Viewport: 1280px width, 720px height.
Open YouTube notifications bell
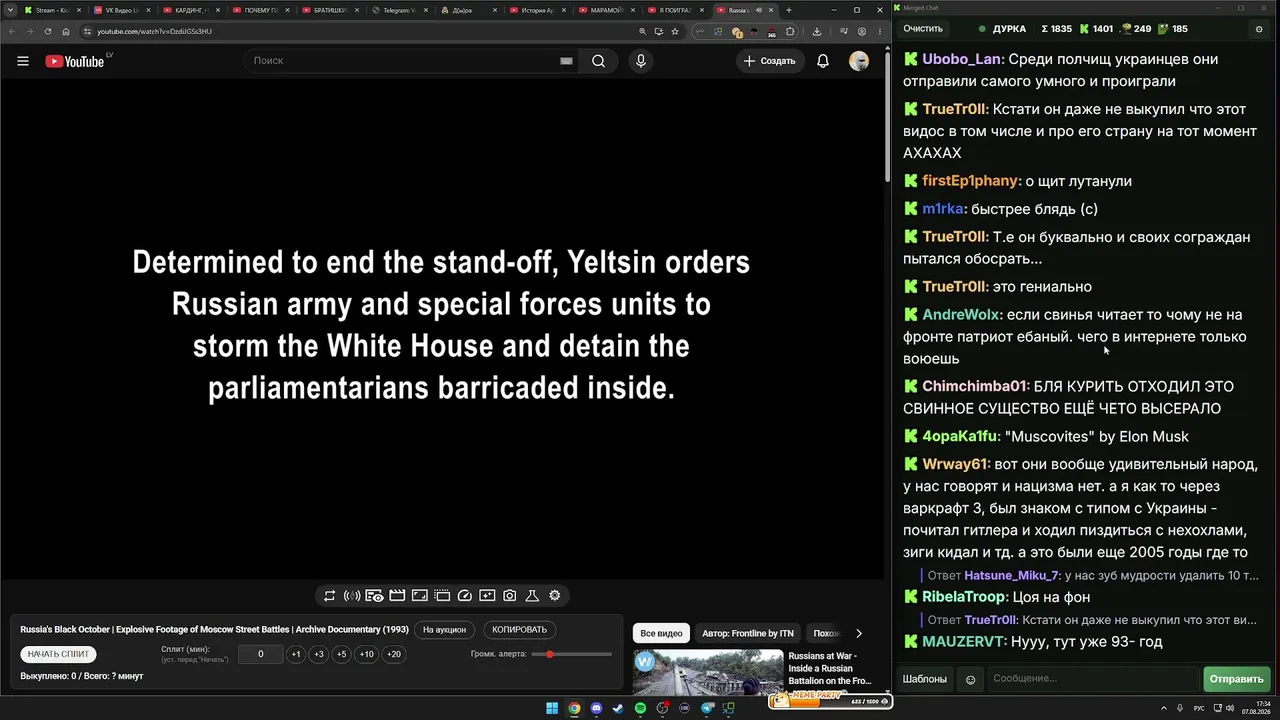pos(823,61)
